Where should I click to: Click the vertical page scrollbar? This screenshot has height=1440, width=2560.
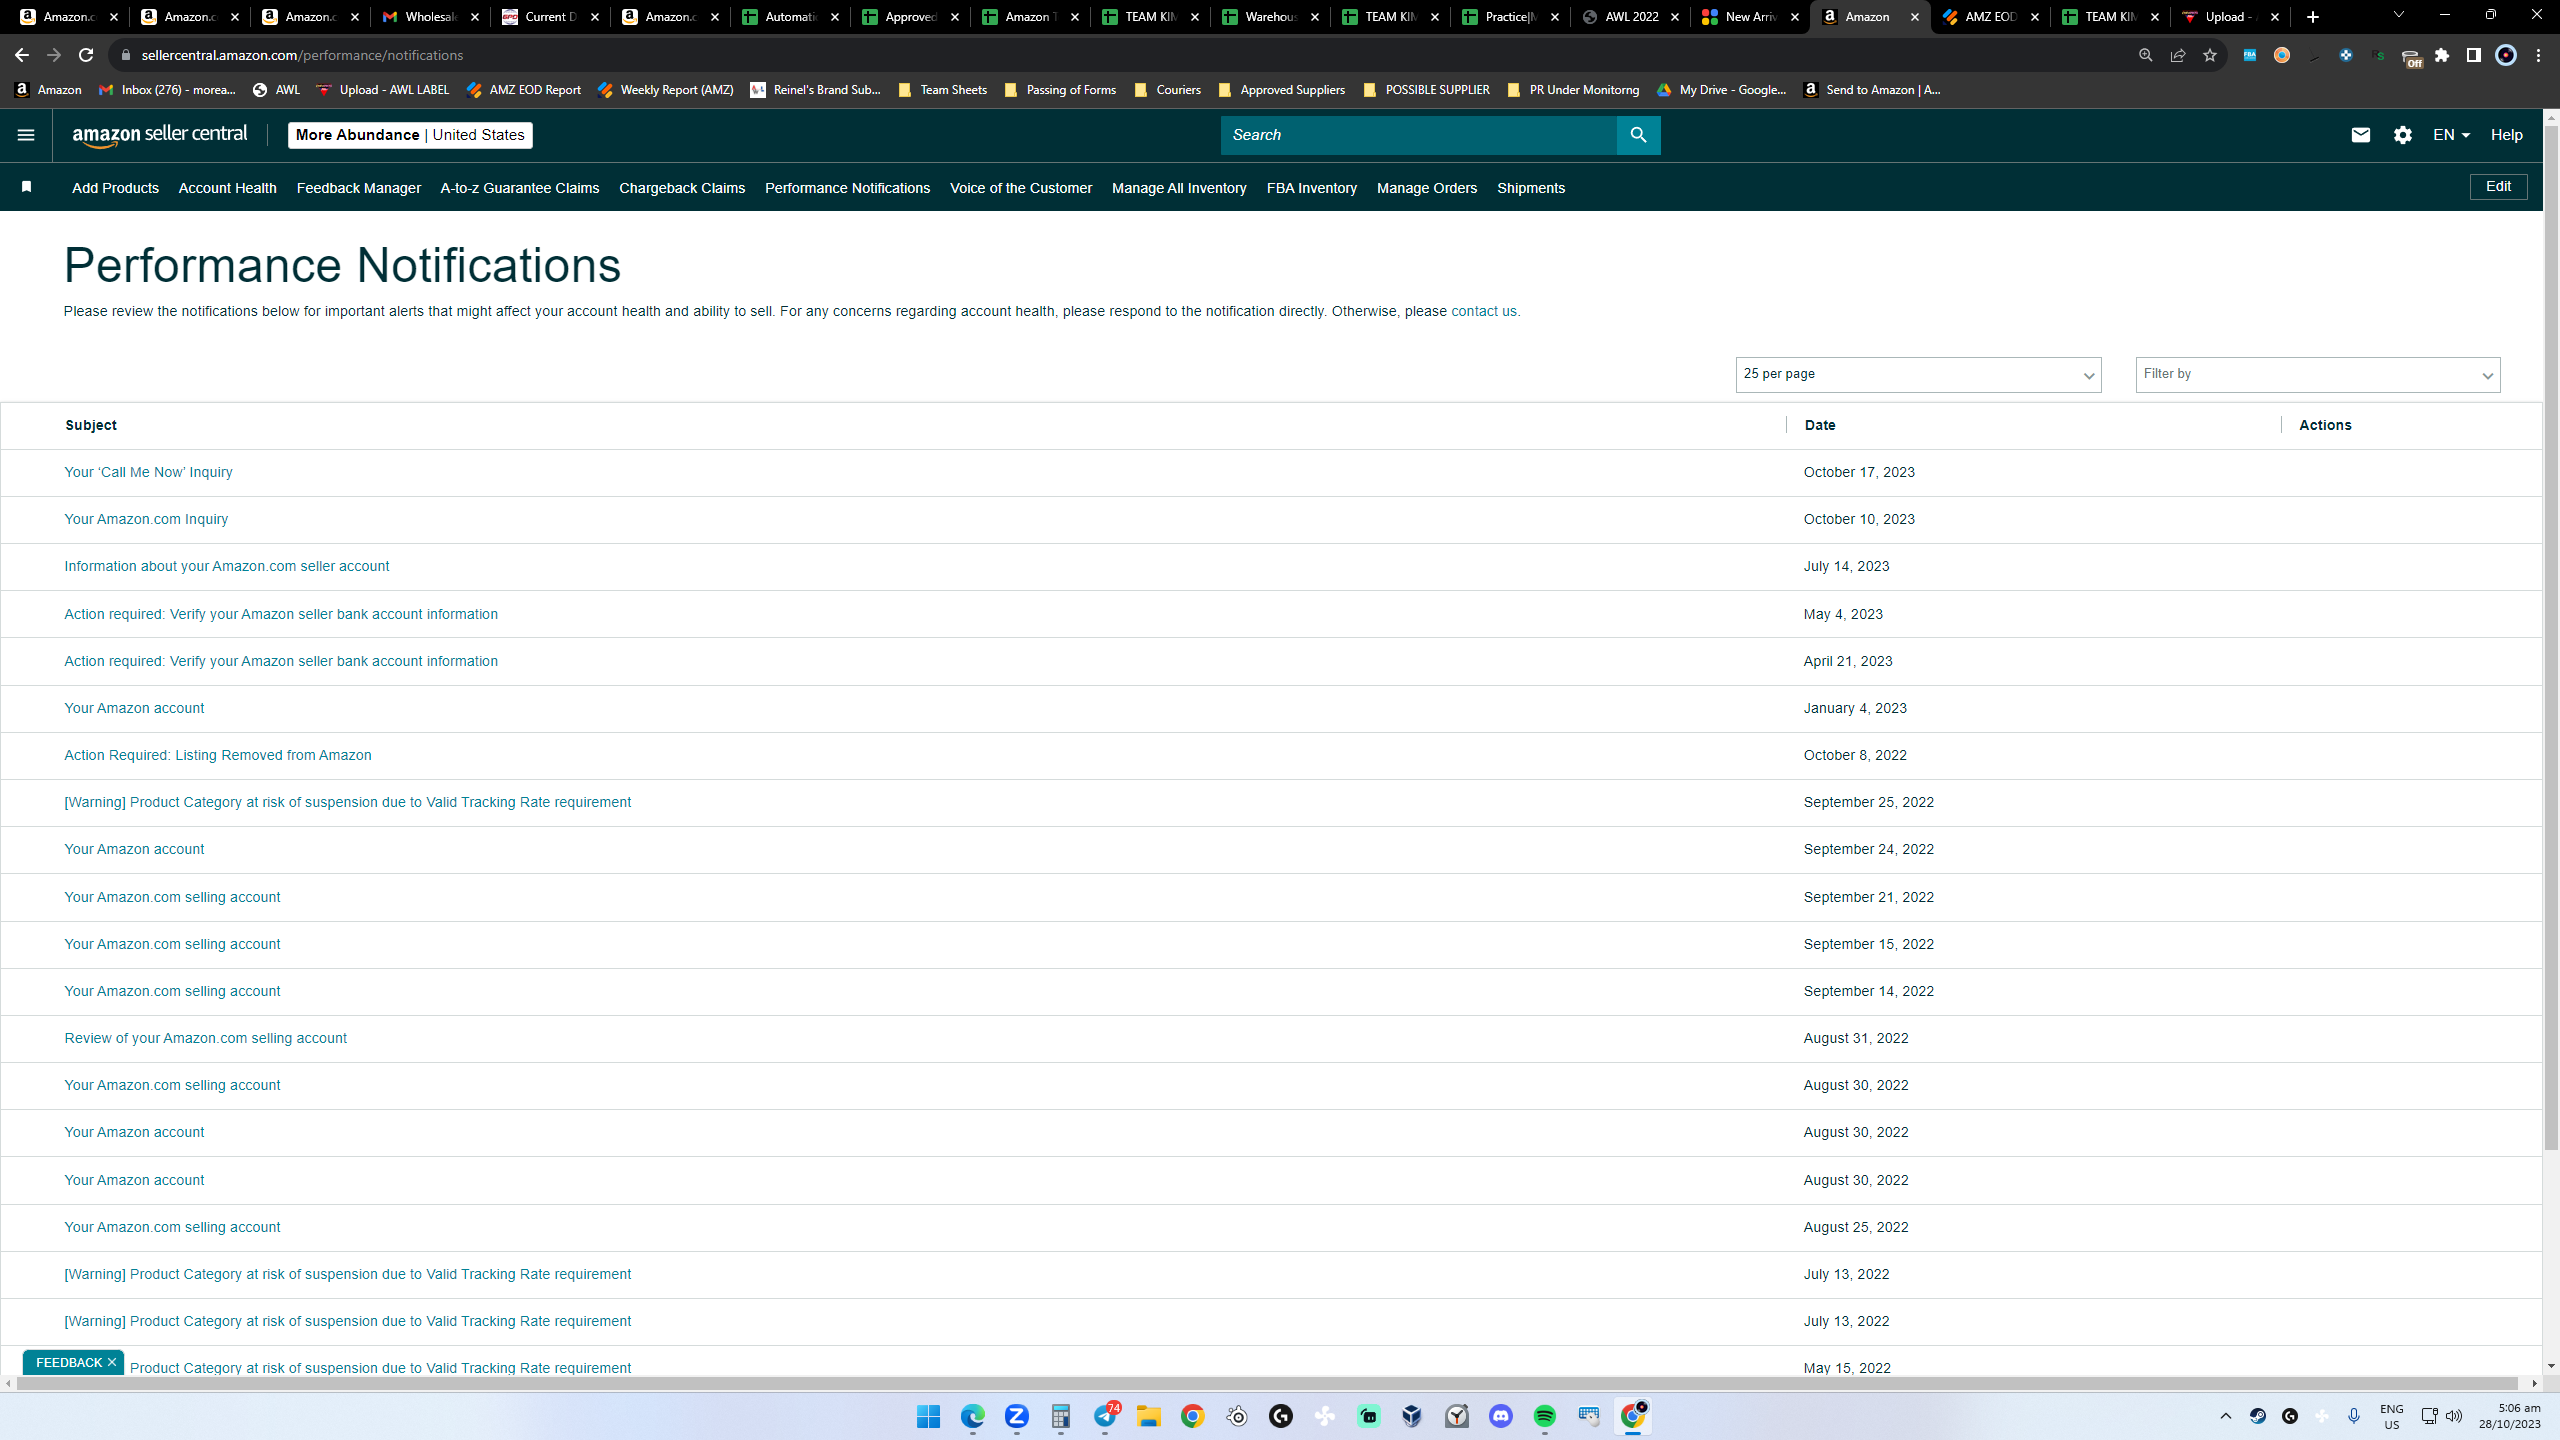2551,636
